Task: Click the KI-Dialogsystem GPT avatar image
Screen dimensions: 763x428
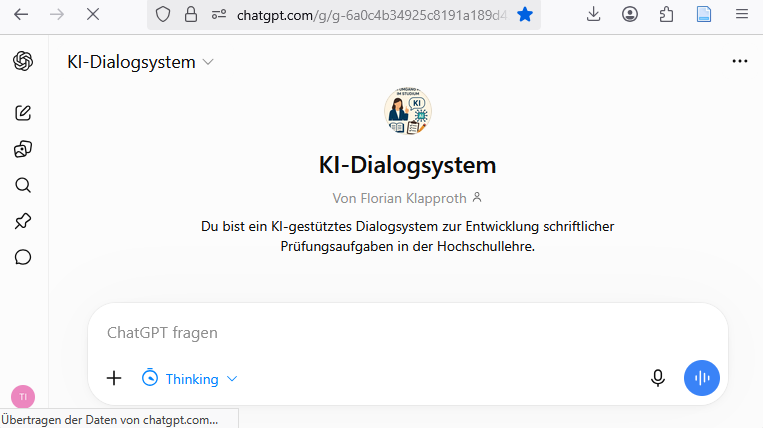Action: (x=408, y=111)
